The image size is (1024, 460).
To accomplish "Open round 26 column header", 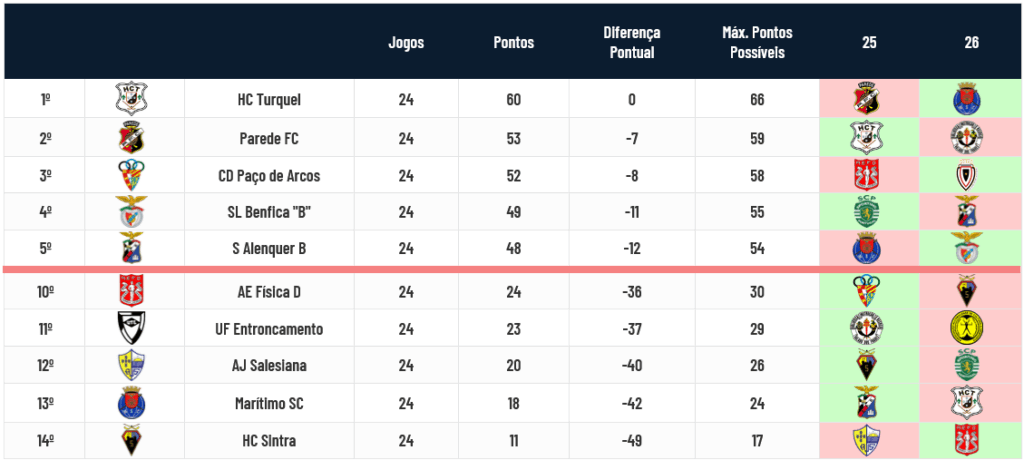I will [x=971, y=42].
